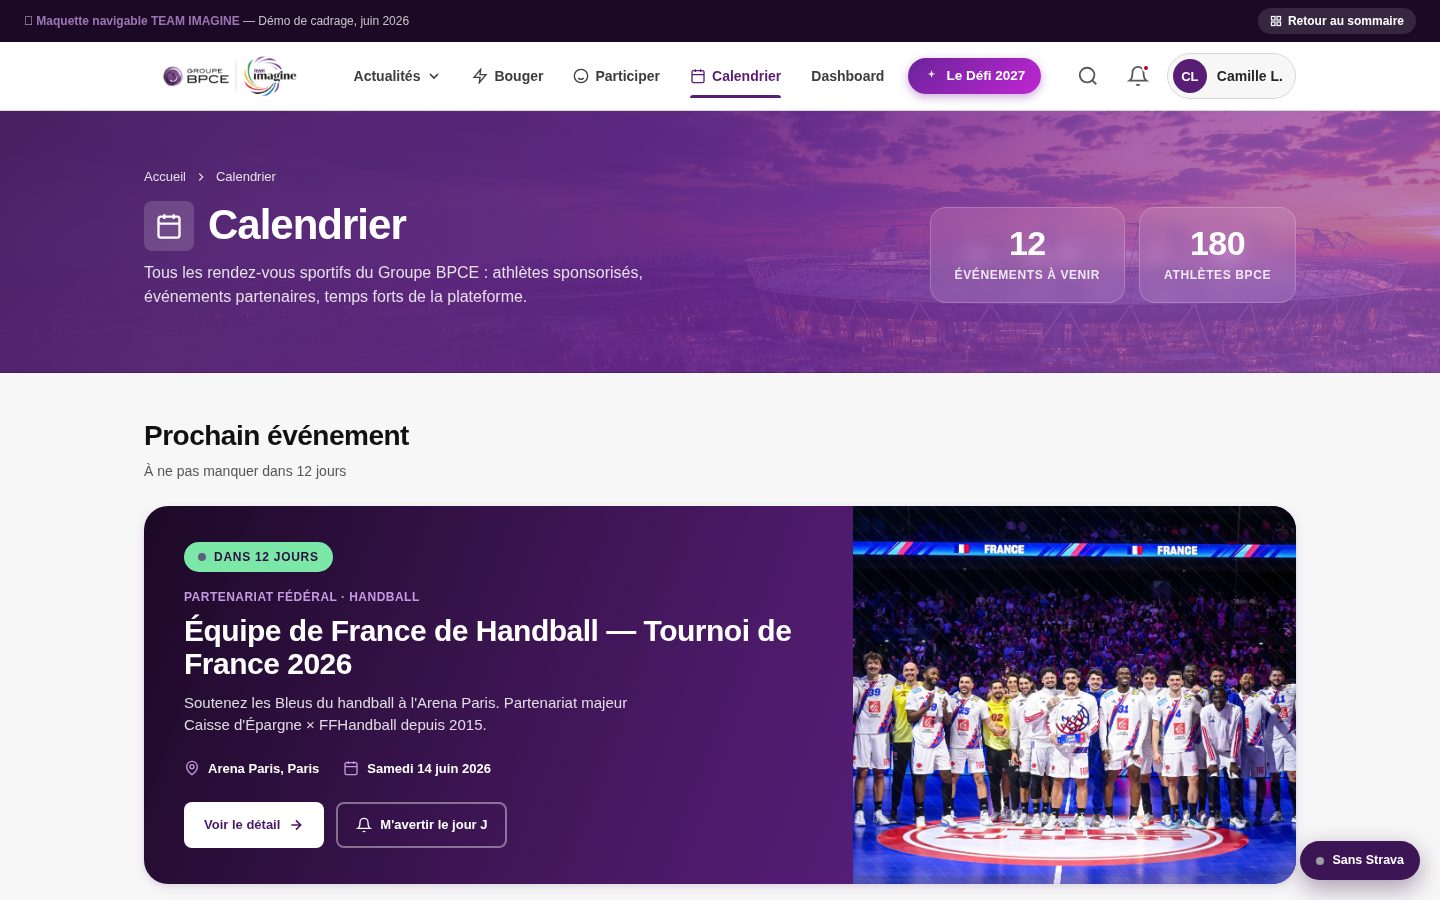The width and height of the screenshot is (1440, 900).
Task: Click the Dans 12 jours badge
Action: click(x=258, y=557)
